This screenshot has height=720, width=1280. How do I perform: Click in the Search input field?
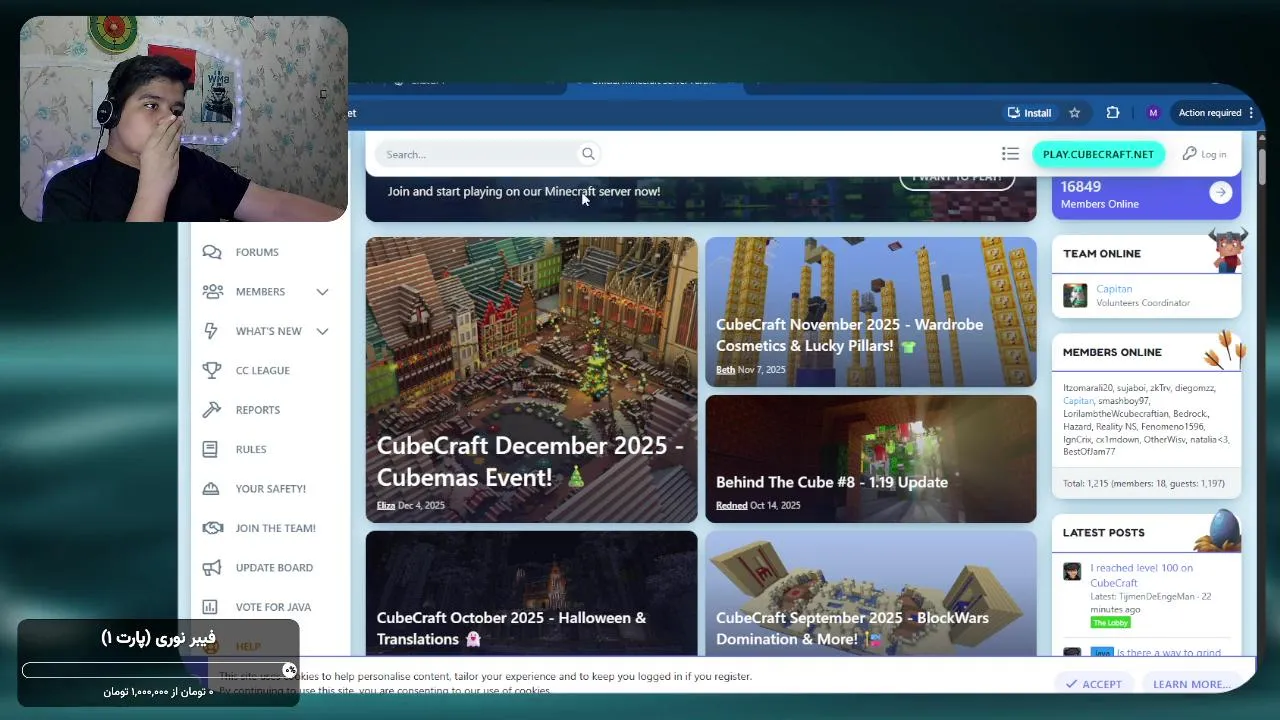[478, 154]
